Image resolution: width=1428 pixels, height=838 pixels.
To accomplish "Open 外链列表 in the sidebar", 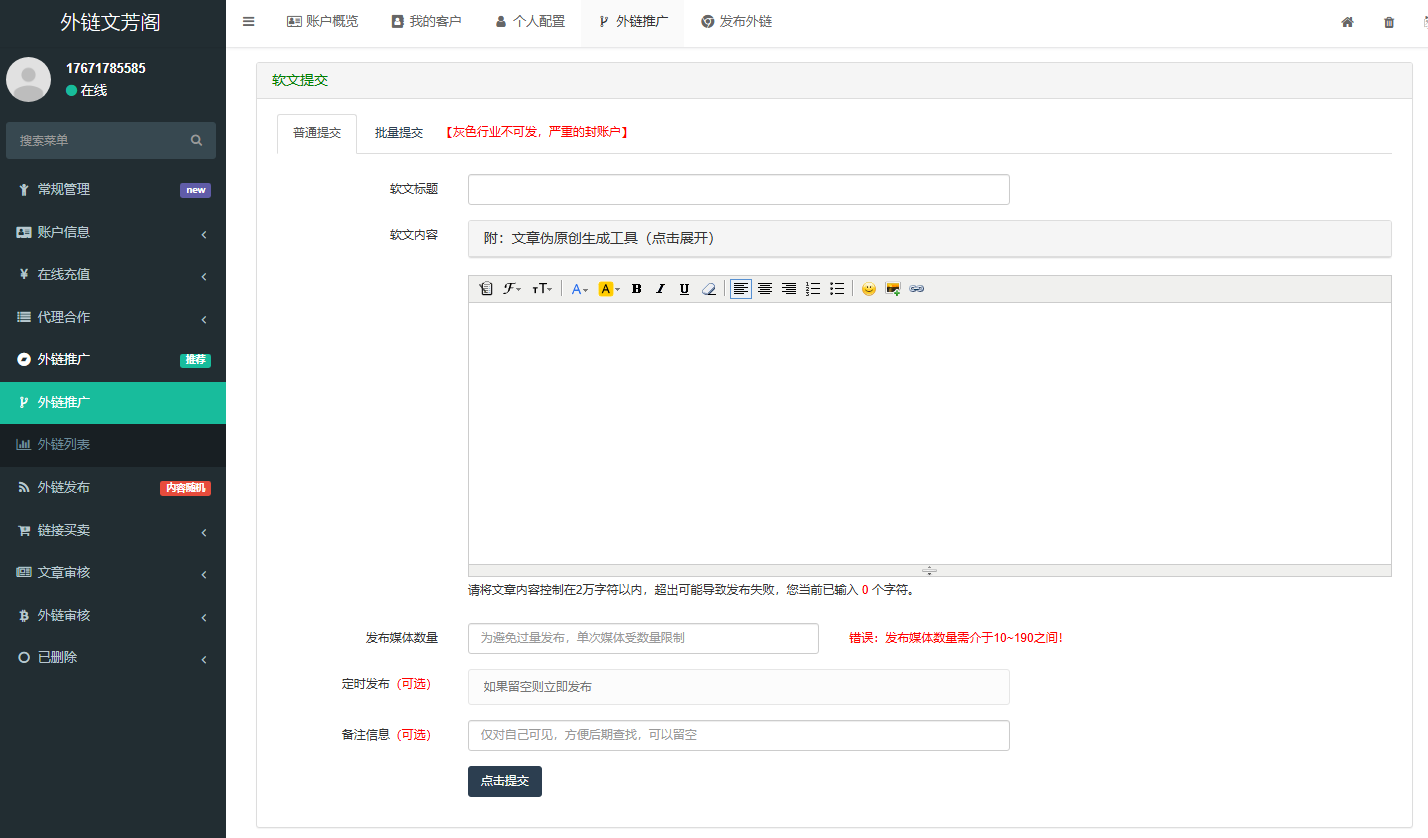I will tap(64, 444).
